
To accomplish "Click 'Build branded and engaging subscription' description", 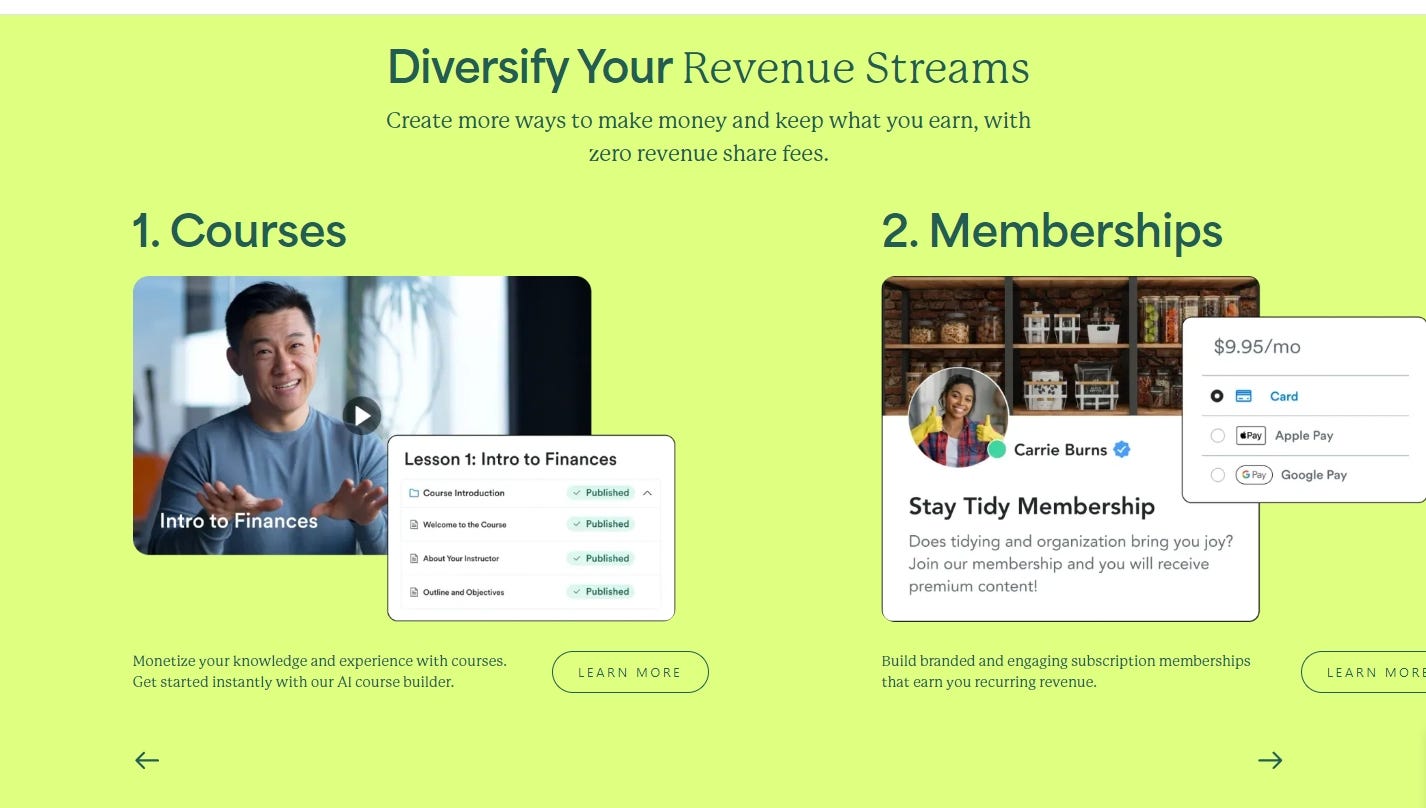I will coord(1066,672).
